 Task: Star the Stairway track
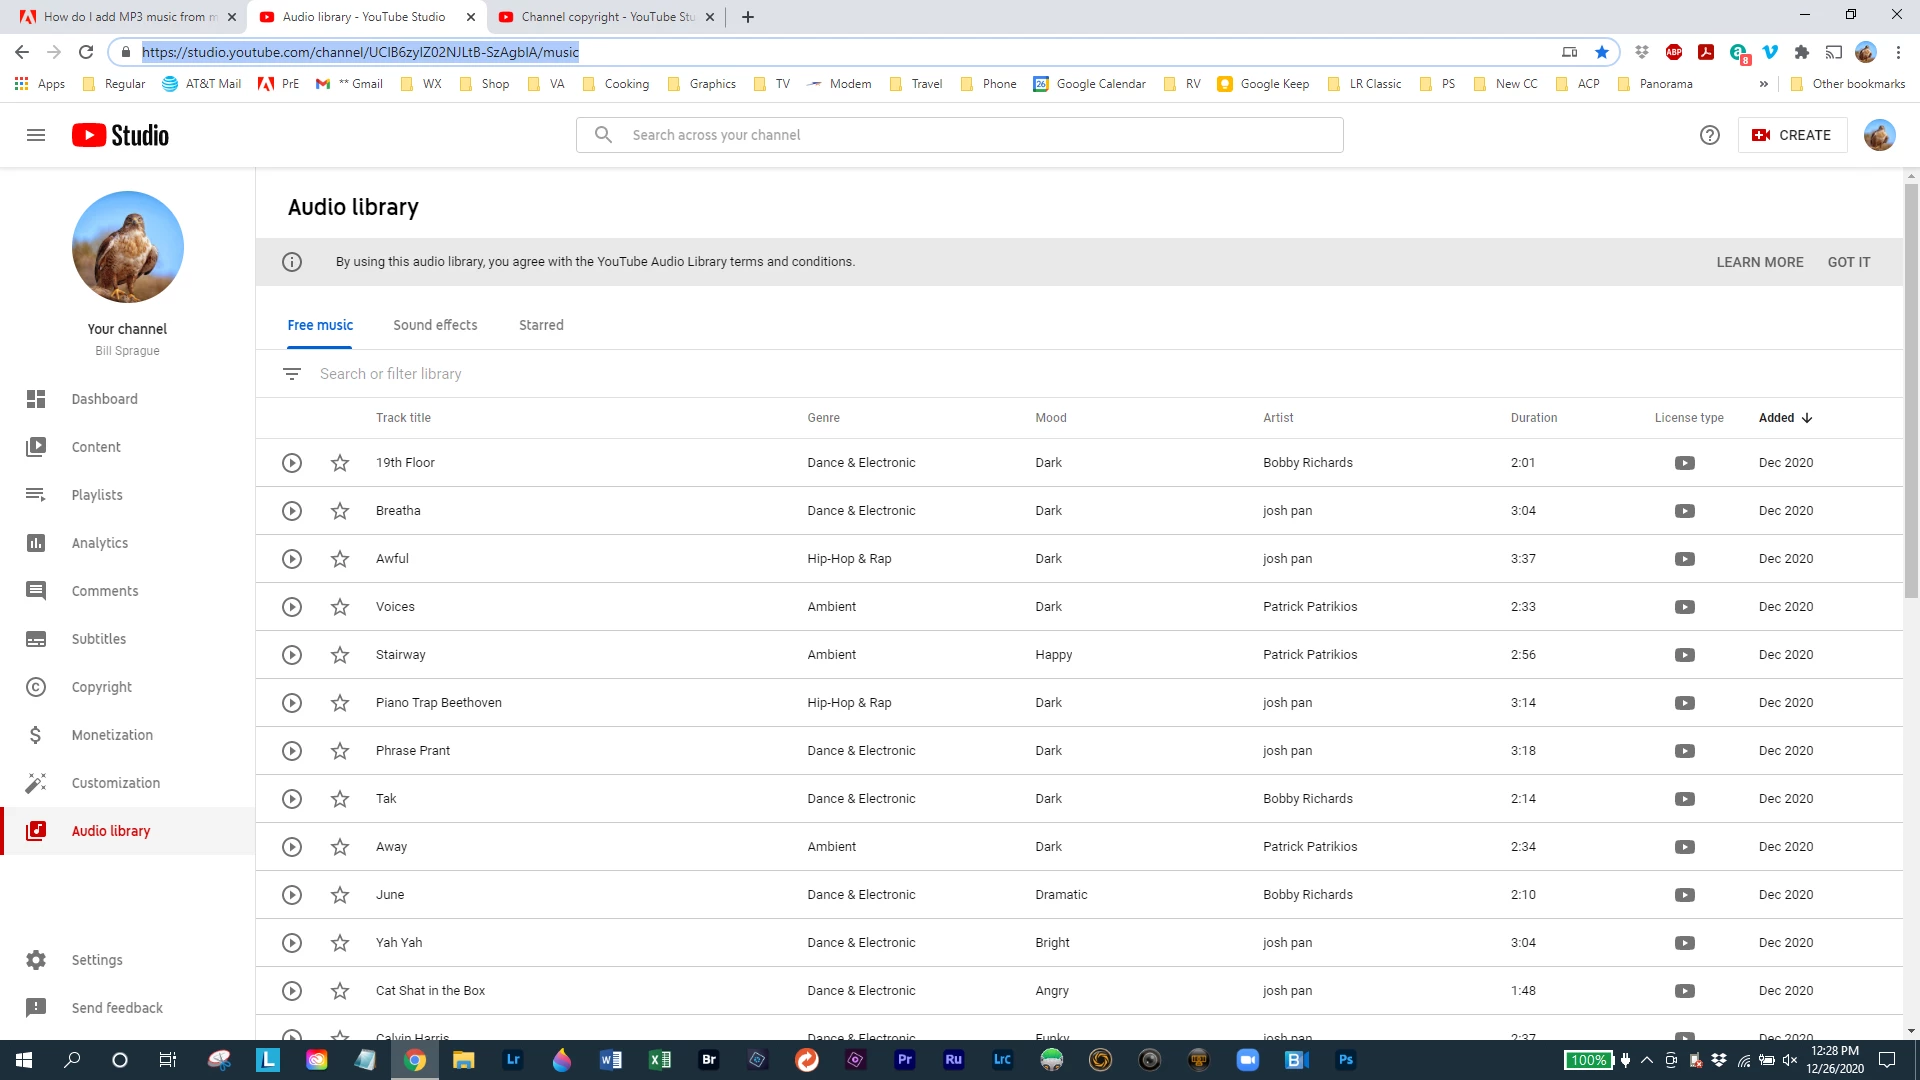point(340,655)
